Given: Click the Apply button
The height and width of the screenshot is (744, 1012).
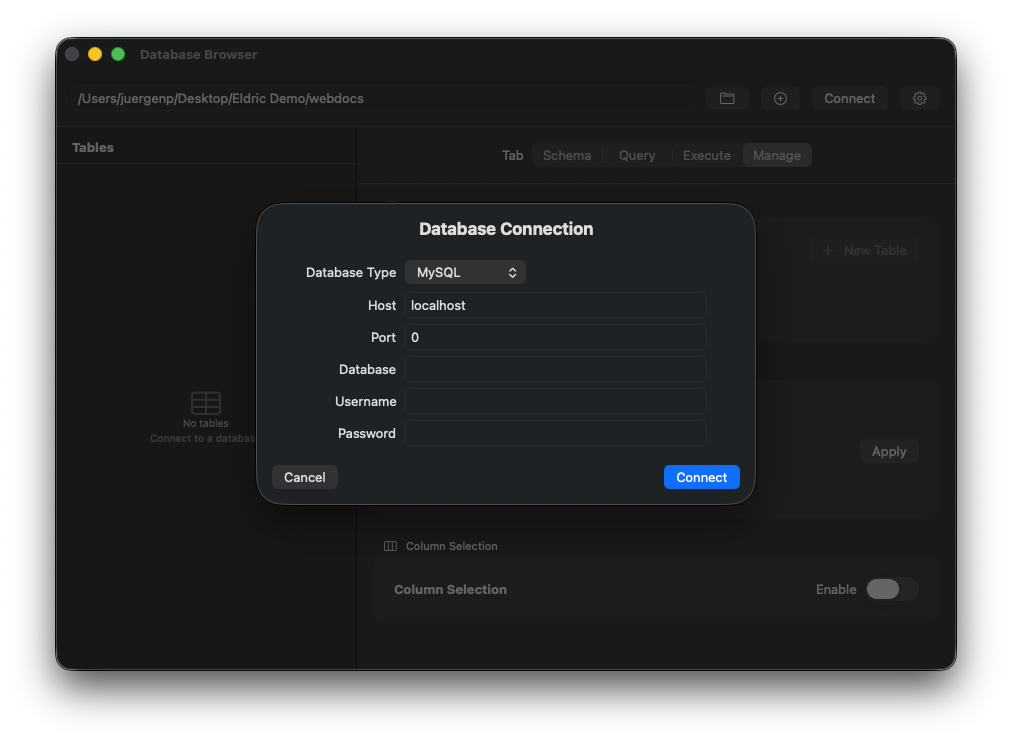Looking at the screenshot, I should coord(888,451).
